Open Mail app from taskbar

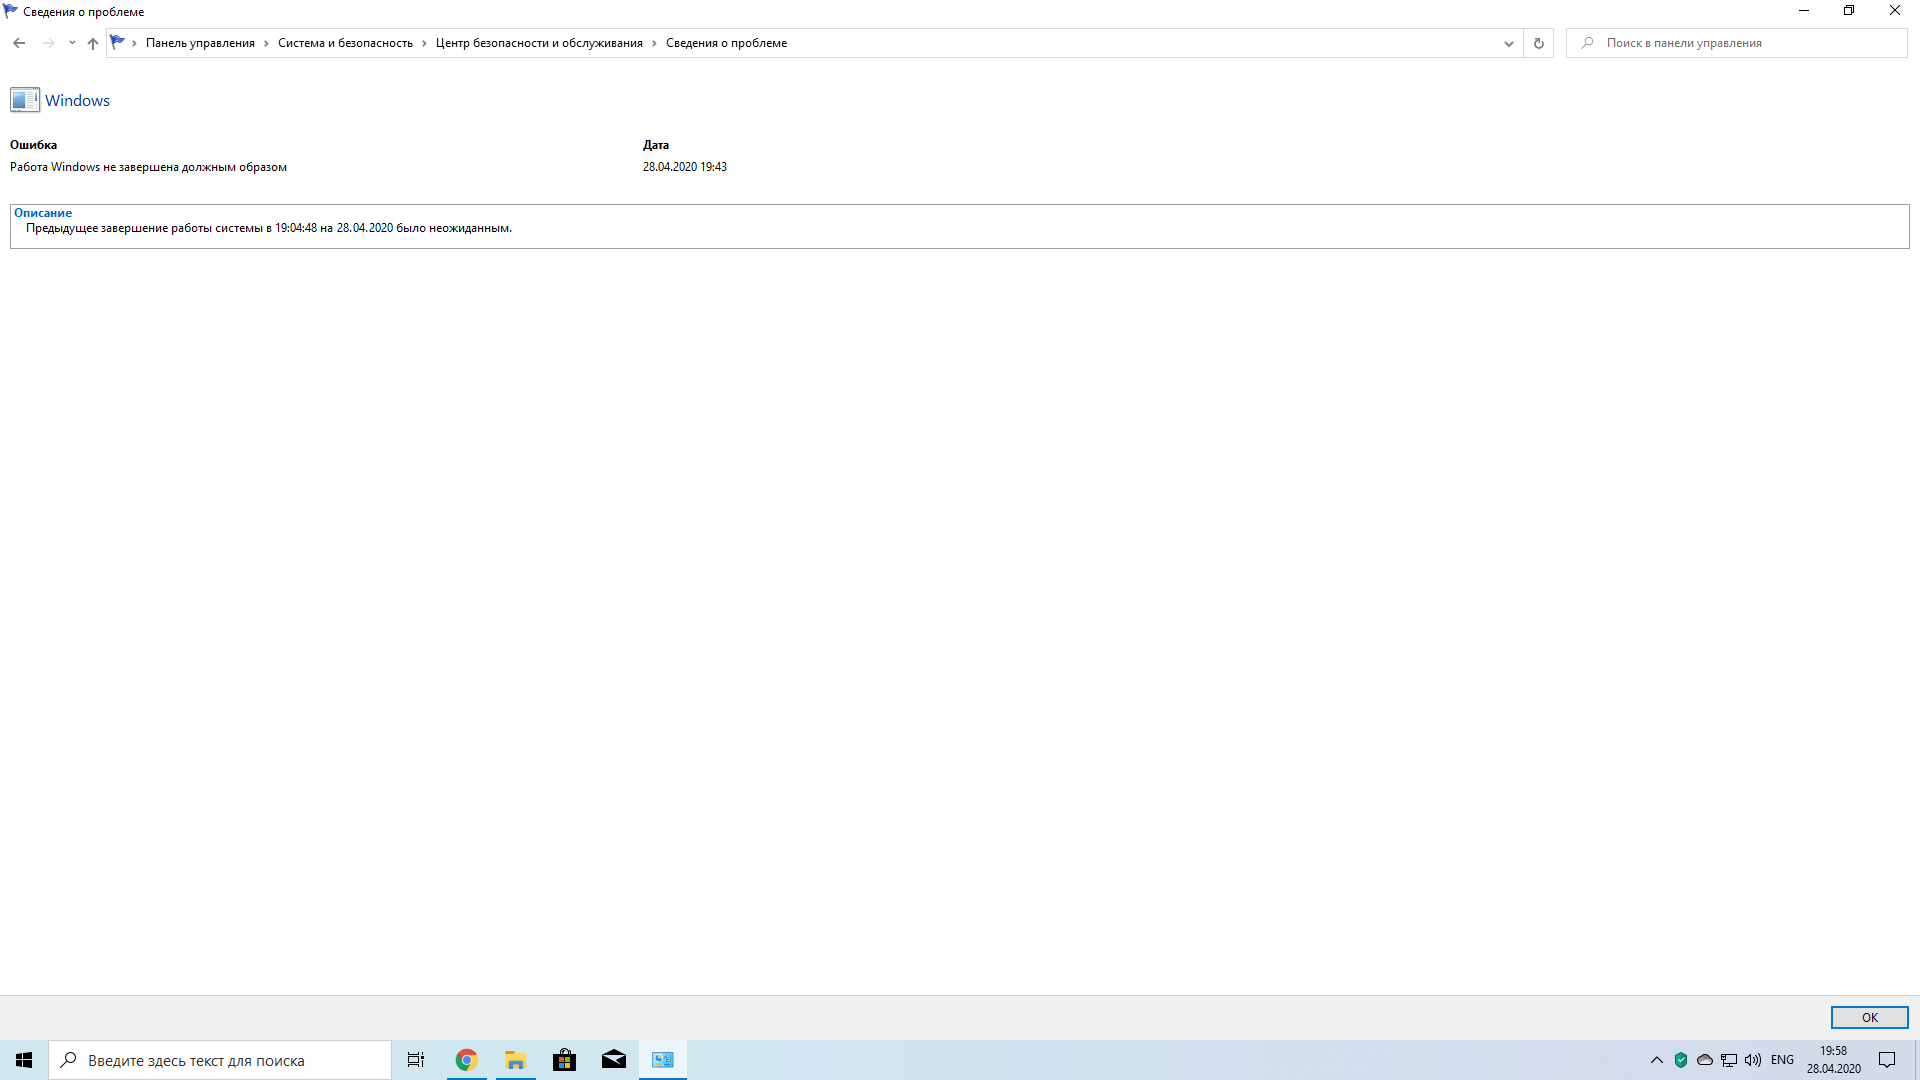tap(614, 1060)
